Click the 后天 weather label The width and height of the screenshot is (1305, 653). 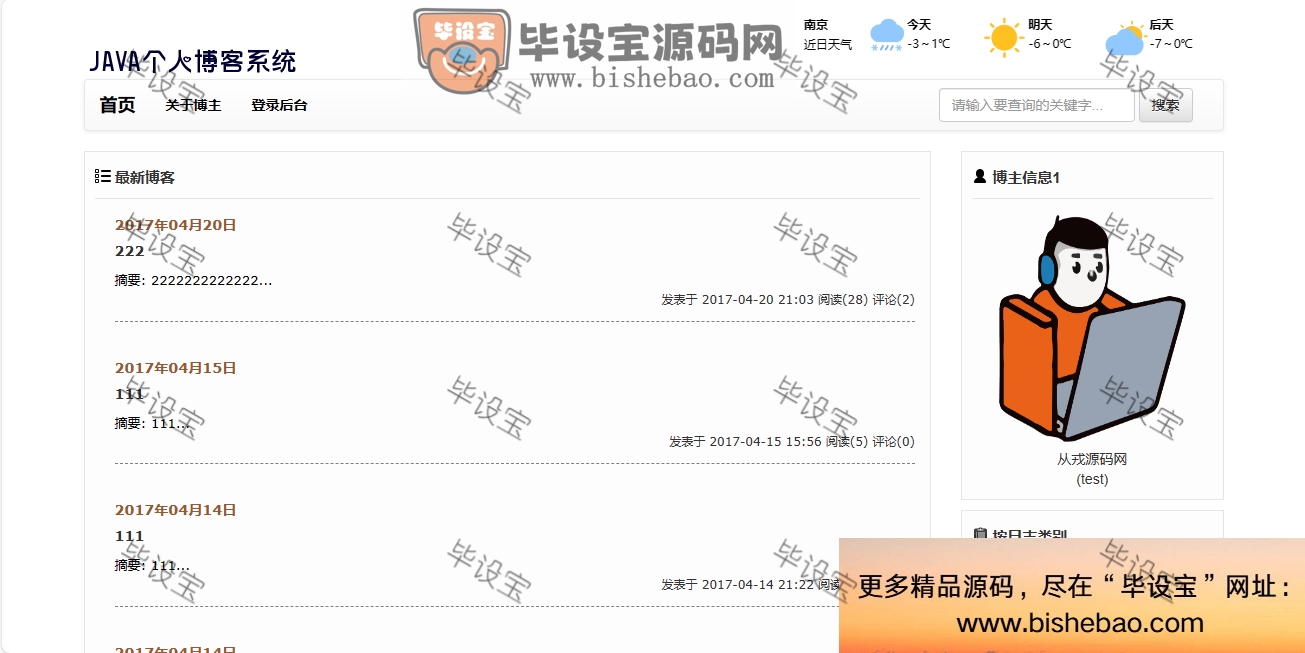pos(1161,24)
